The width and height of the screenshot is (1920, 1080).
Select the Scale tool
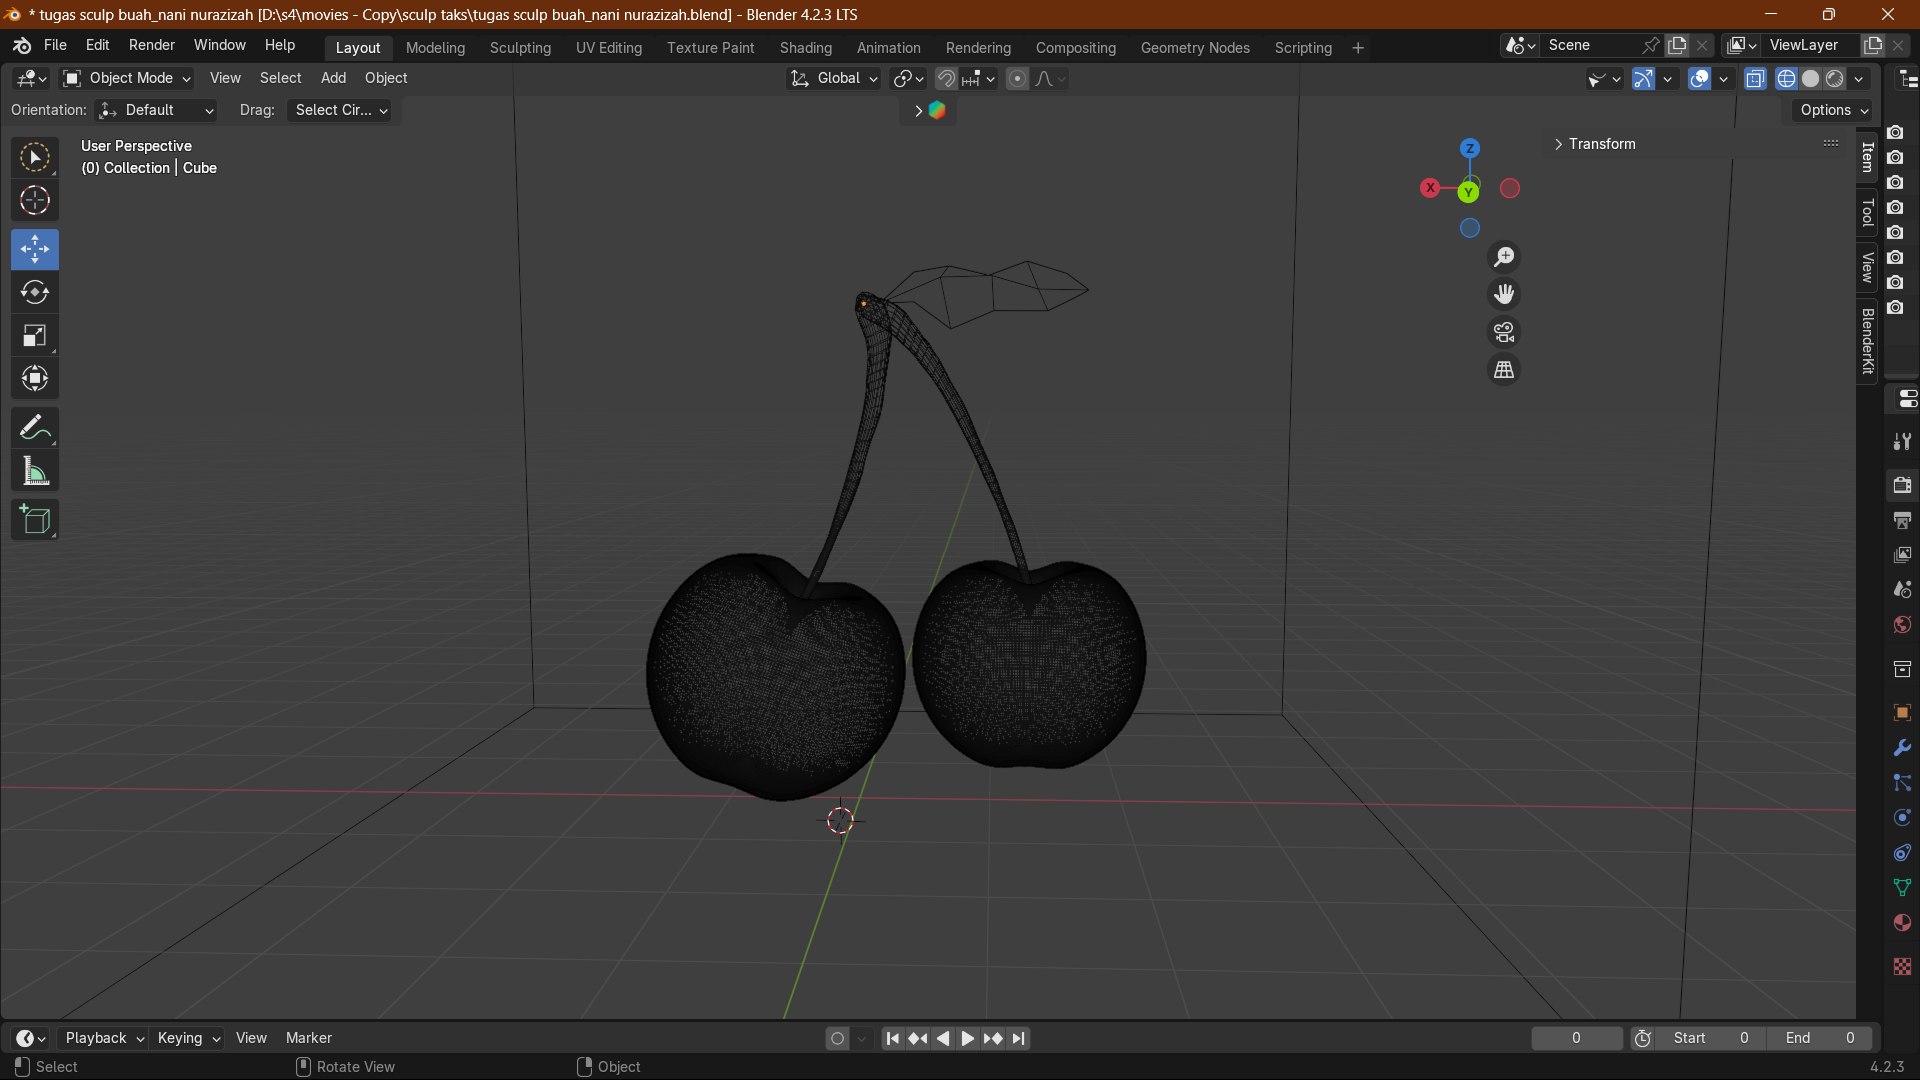tap(35, 335)
